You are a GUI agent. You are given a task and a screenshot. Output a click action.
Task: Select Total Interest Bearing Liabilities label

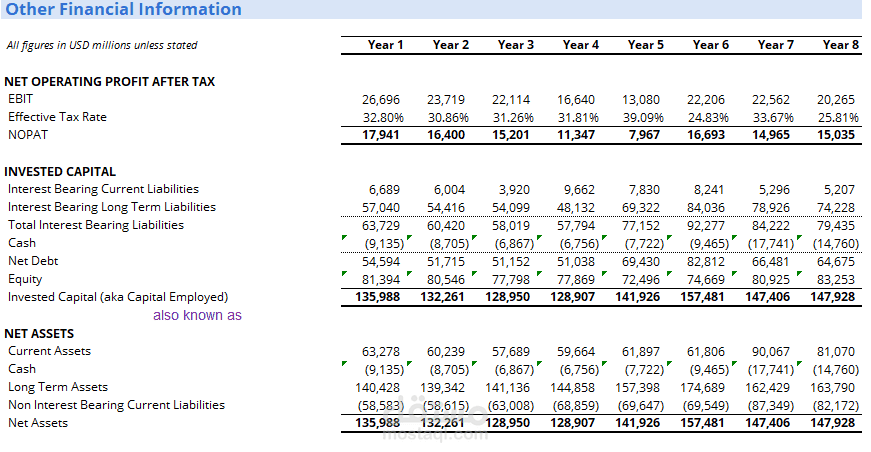[96, 225]
